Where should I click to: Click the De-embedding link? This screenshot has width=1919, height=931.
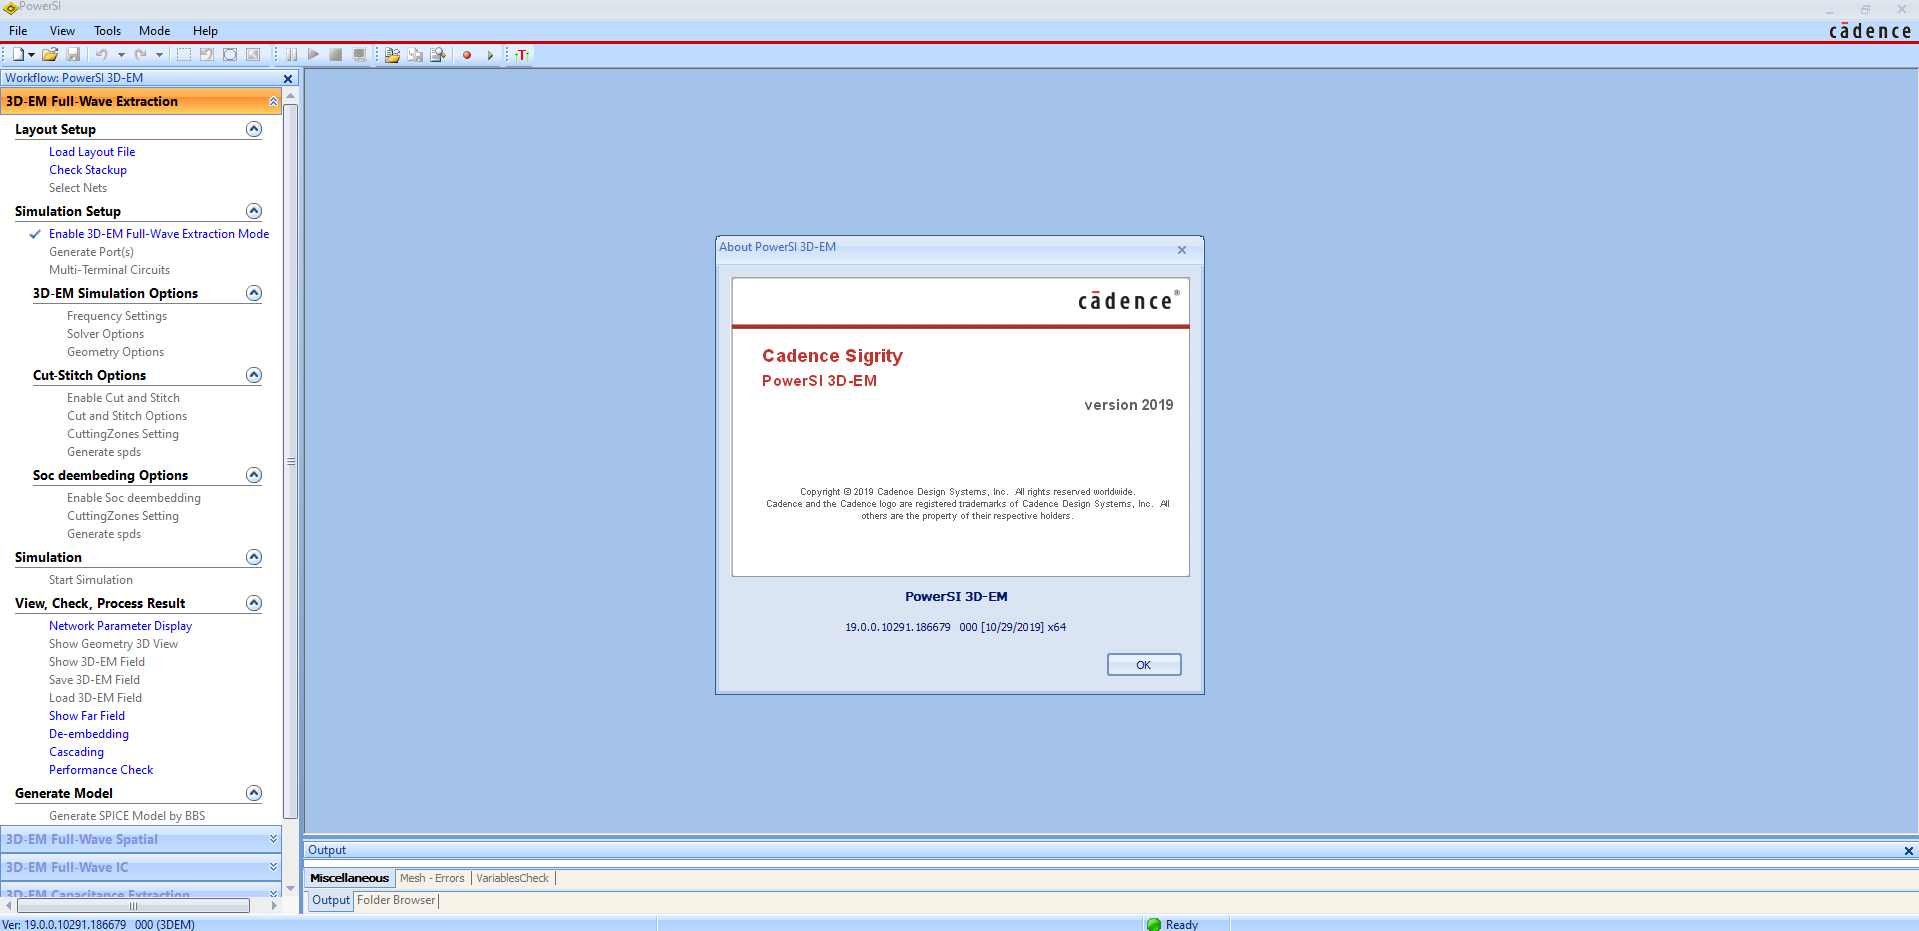(89, 734)
